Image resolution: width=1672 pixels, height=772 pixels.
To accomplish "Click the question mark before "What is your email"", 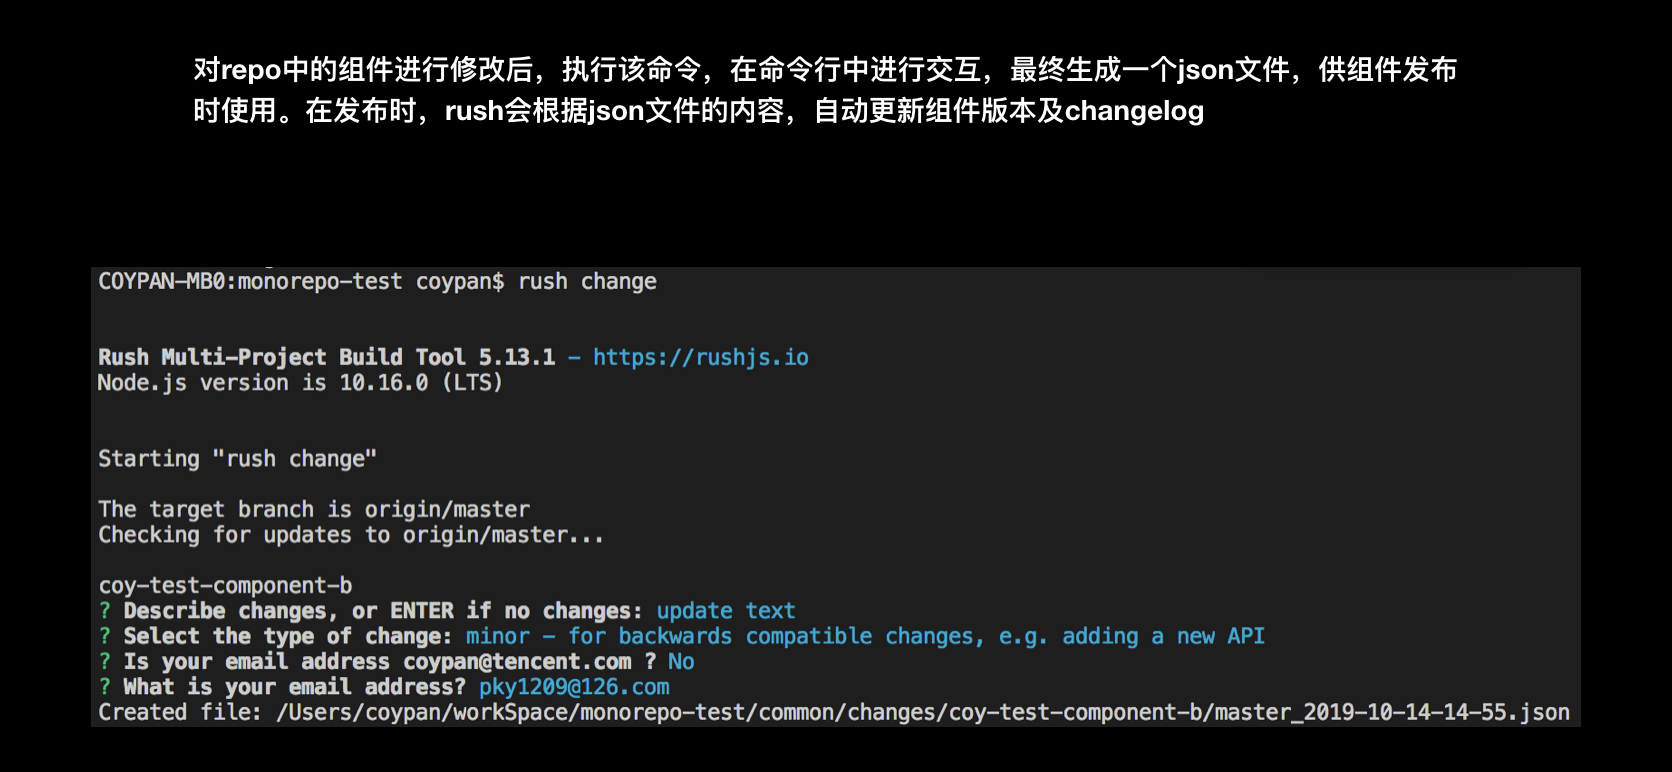I will click(105, 687).
